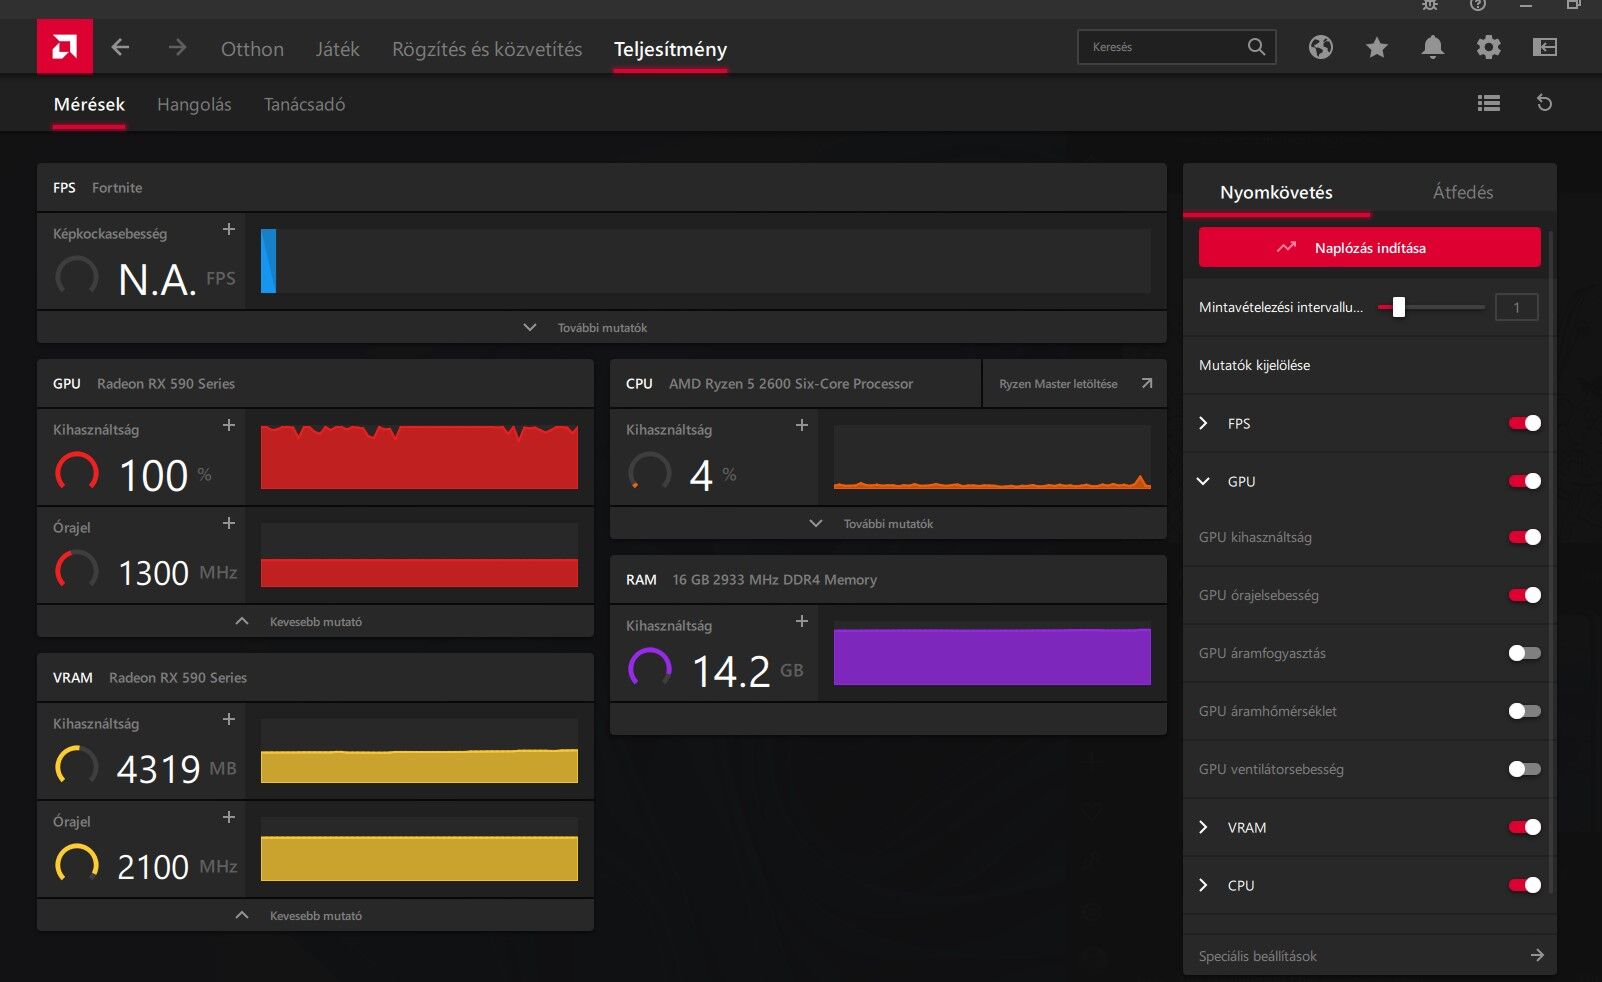
Task: Select the Mérések sub-tab
Action: (89, 104)
